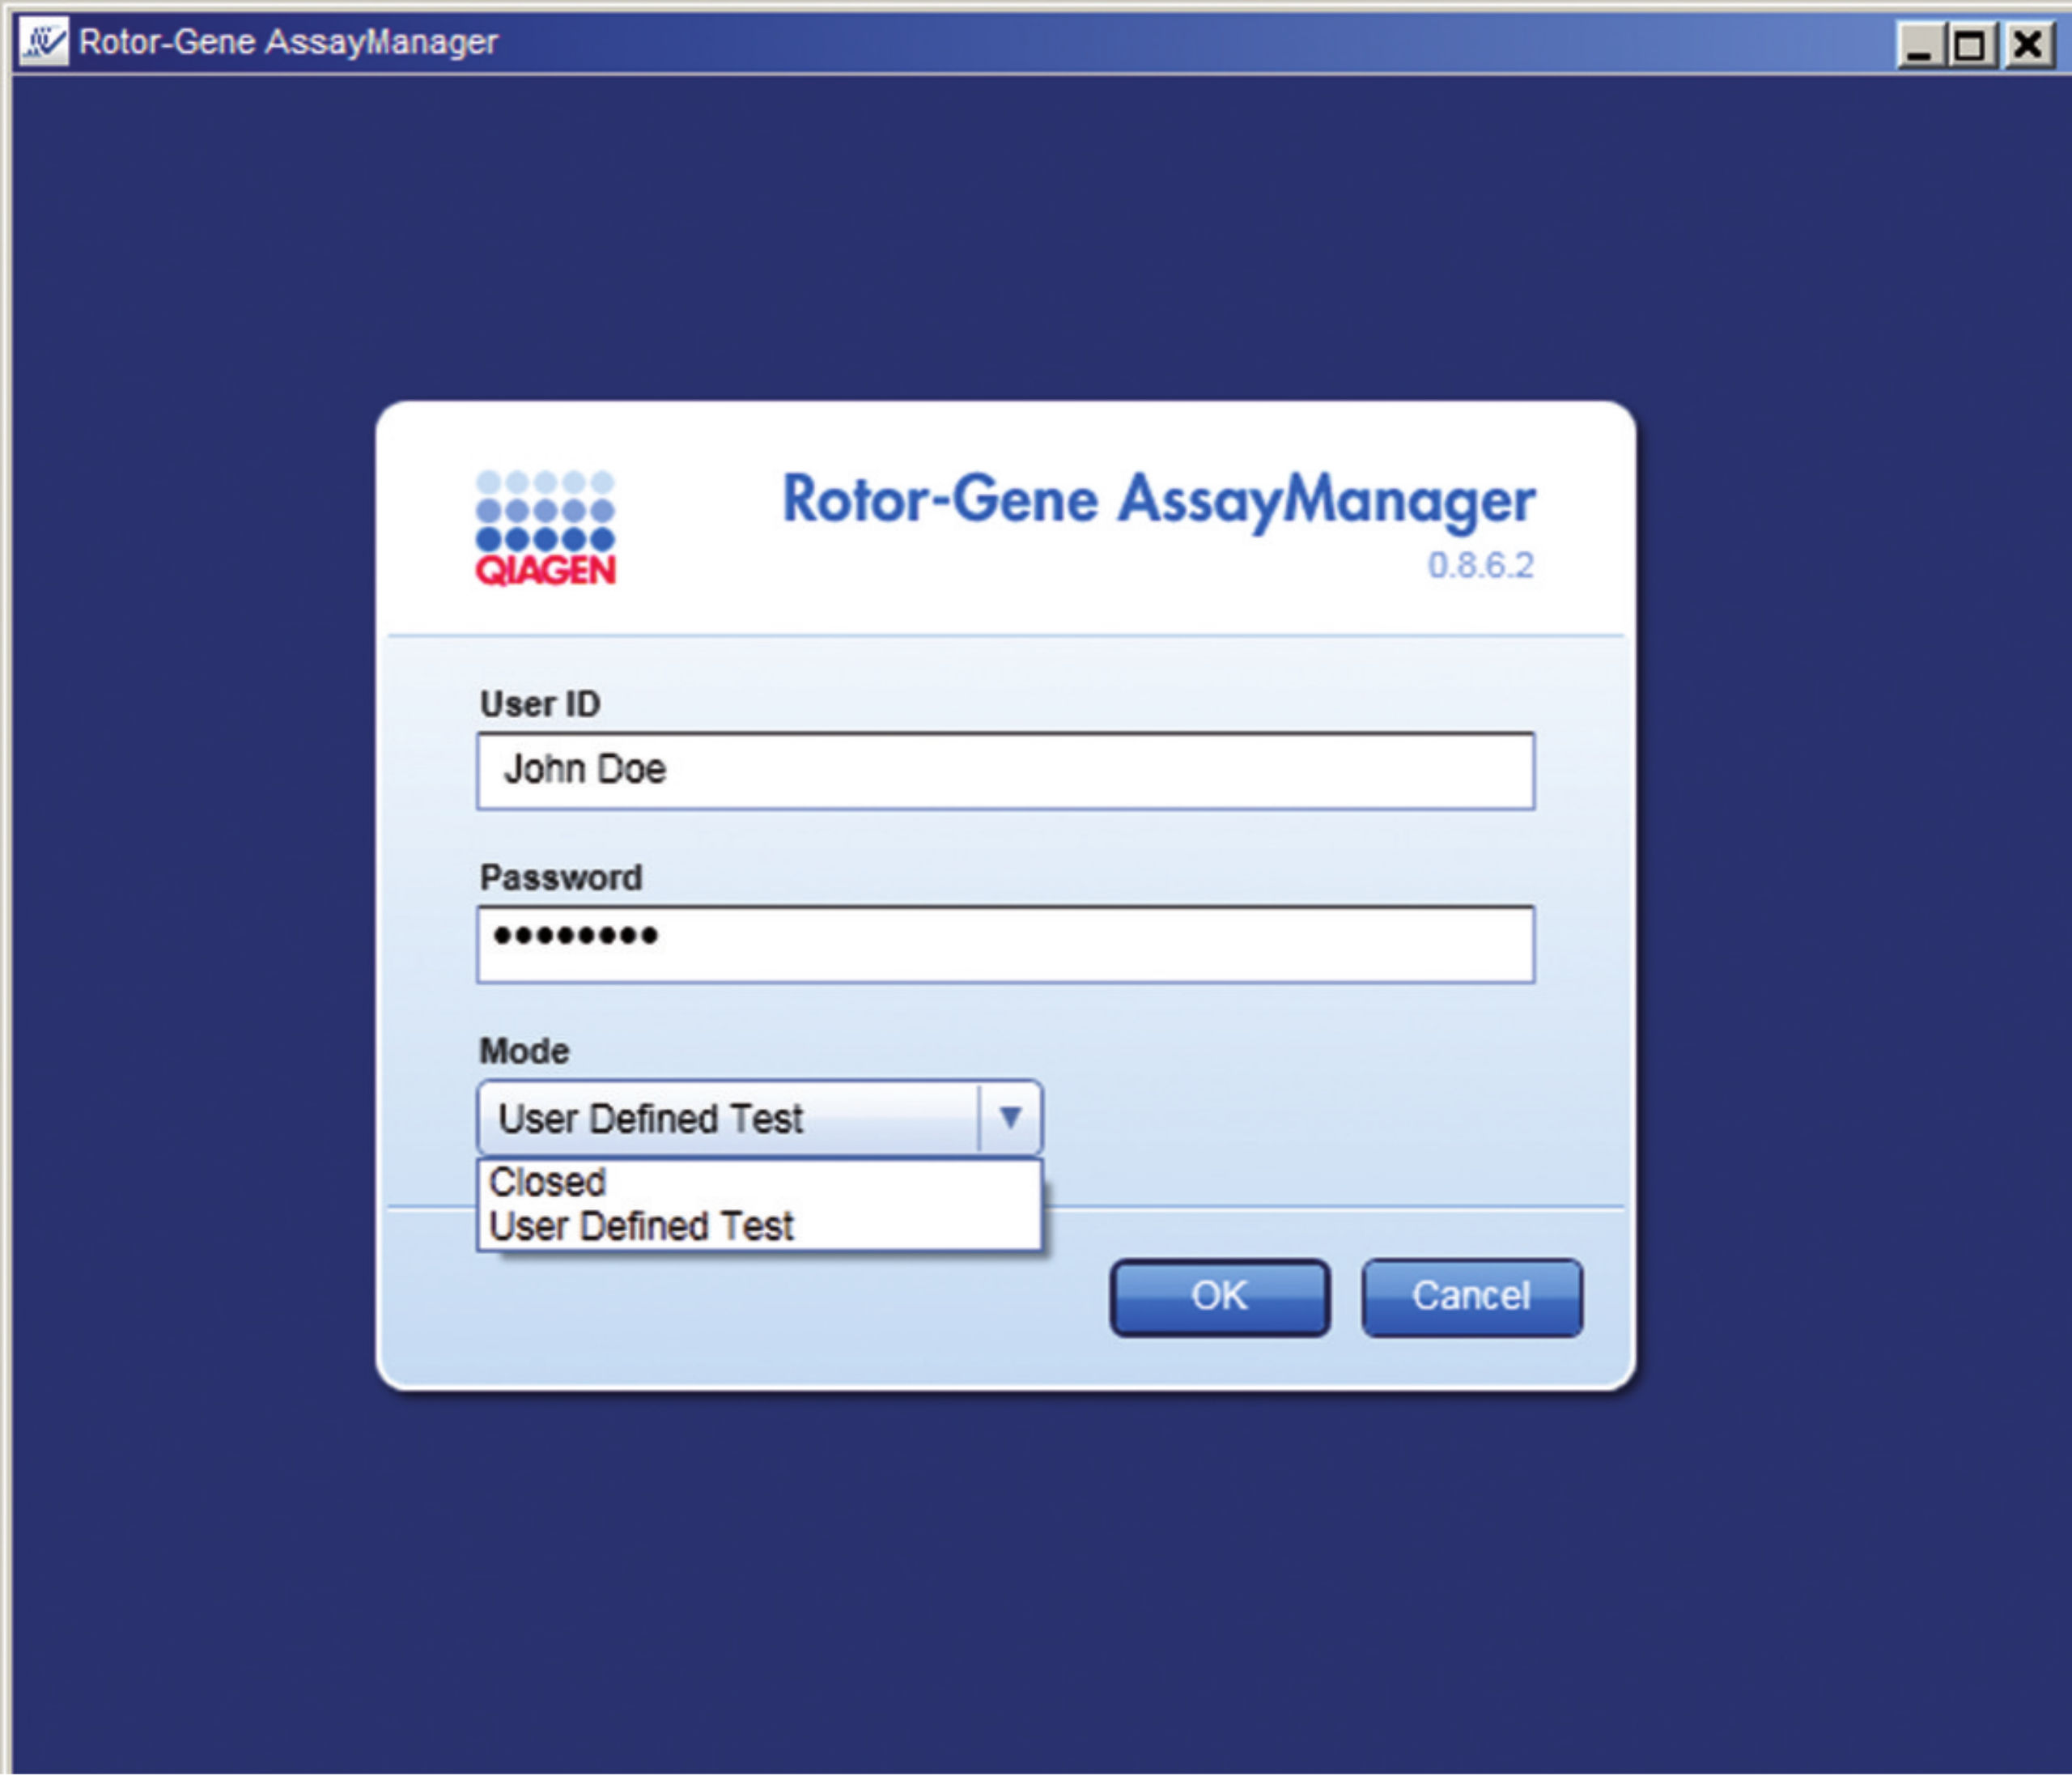Click the Rotor-Gene AssayManager heading in dialog
This screenshot has height=1776, width=2072.
[1158, 500]
